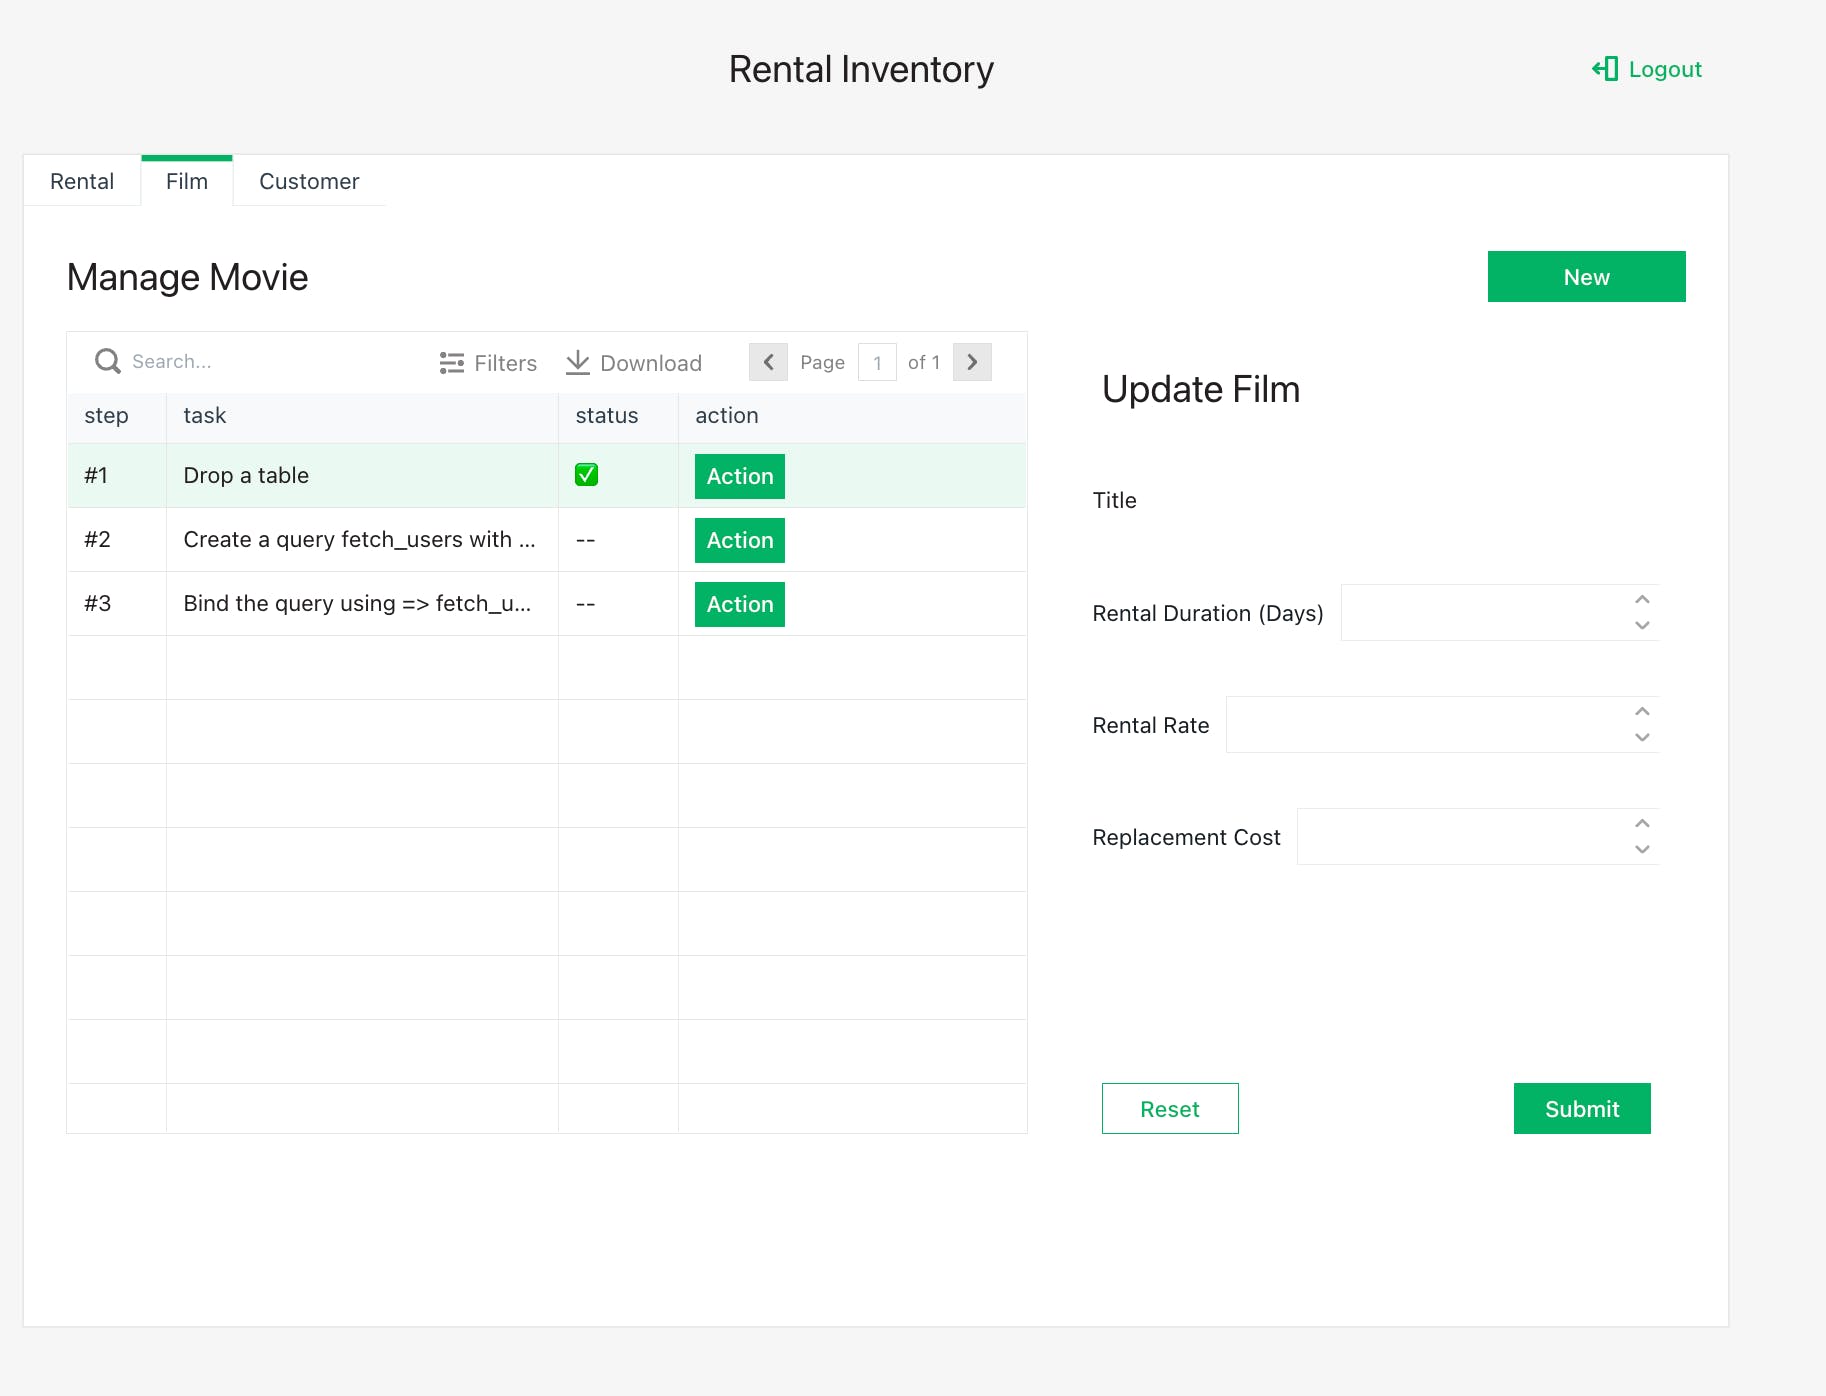The width and height of the screenshot is (1826, 1396).
Task: Switch to the Rental tab
Action: (82, 181)
